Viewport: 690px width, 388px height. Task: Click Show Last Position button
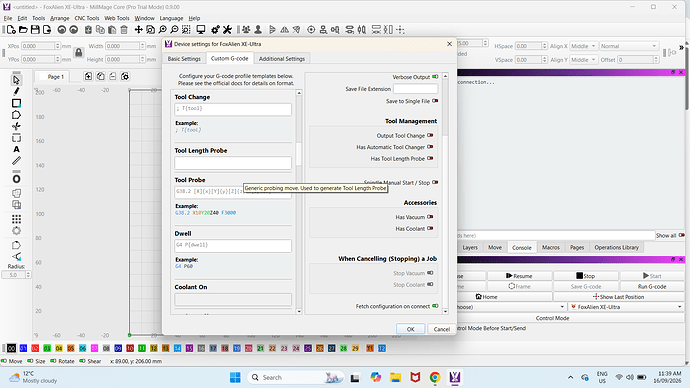[x=618, y=297]
